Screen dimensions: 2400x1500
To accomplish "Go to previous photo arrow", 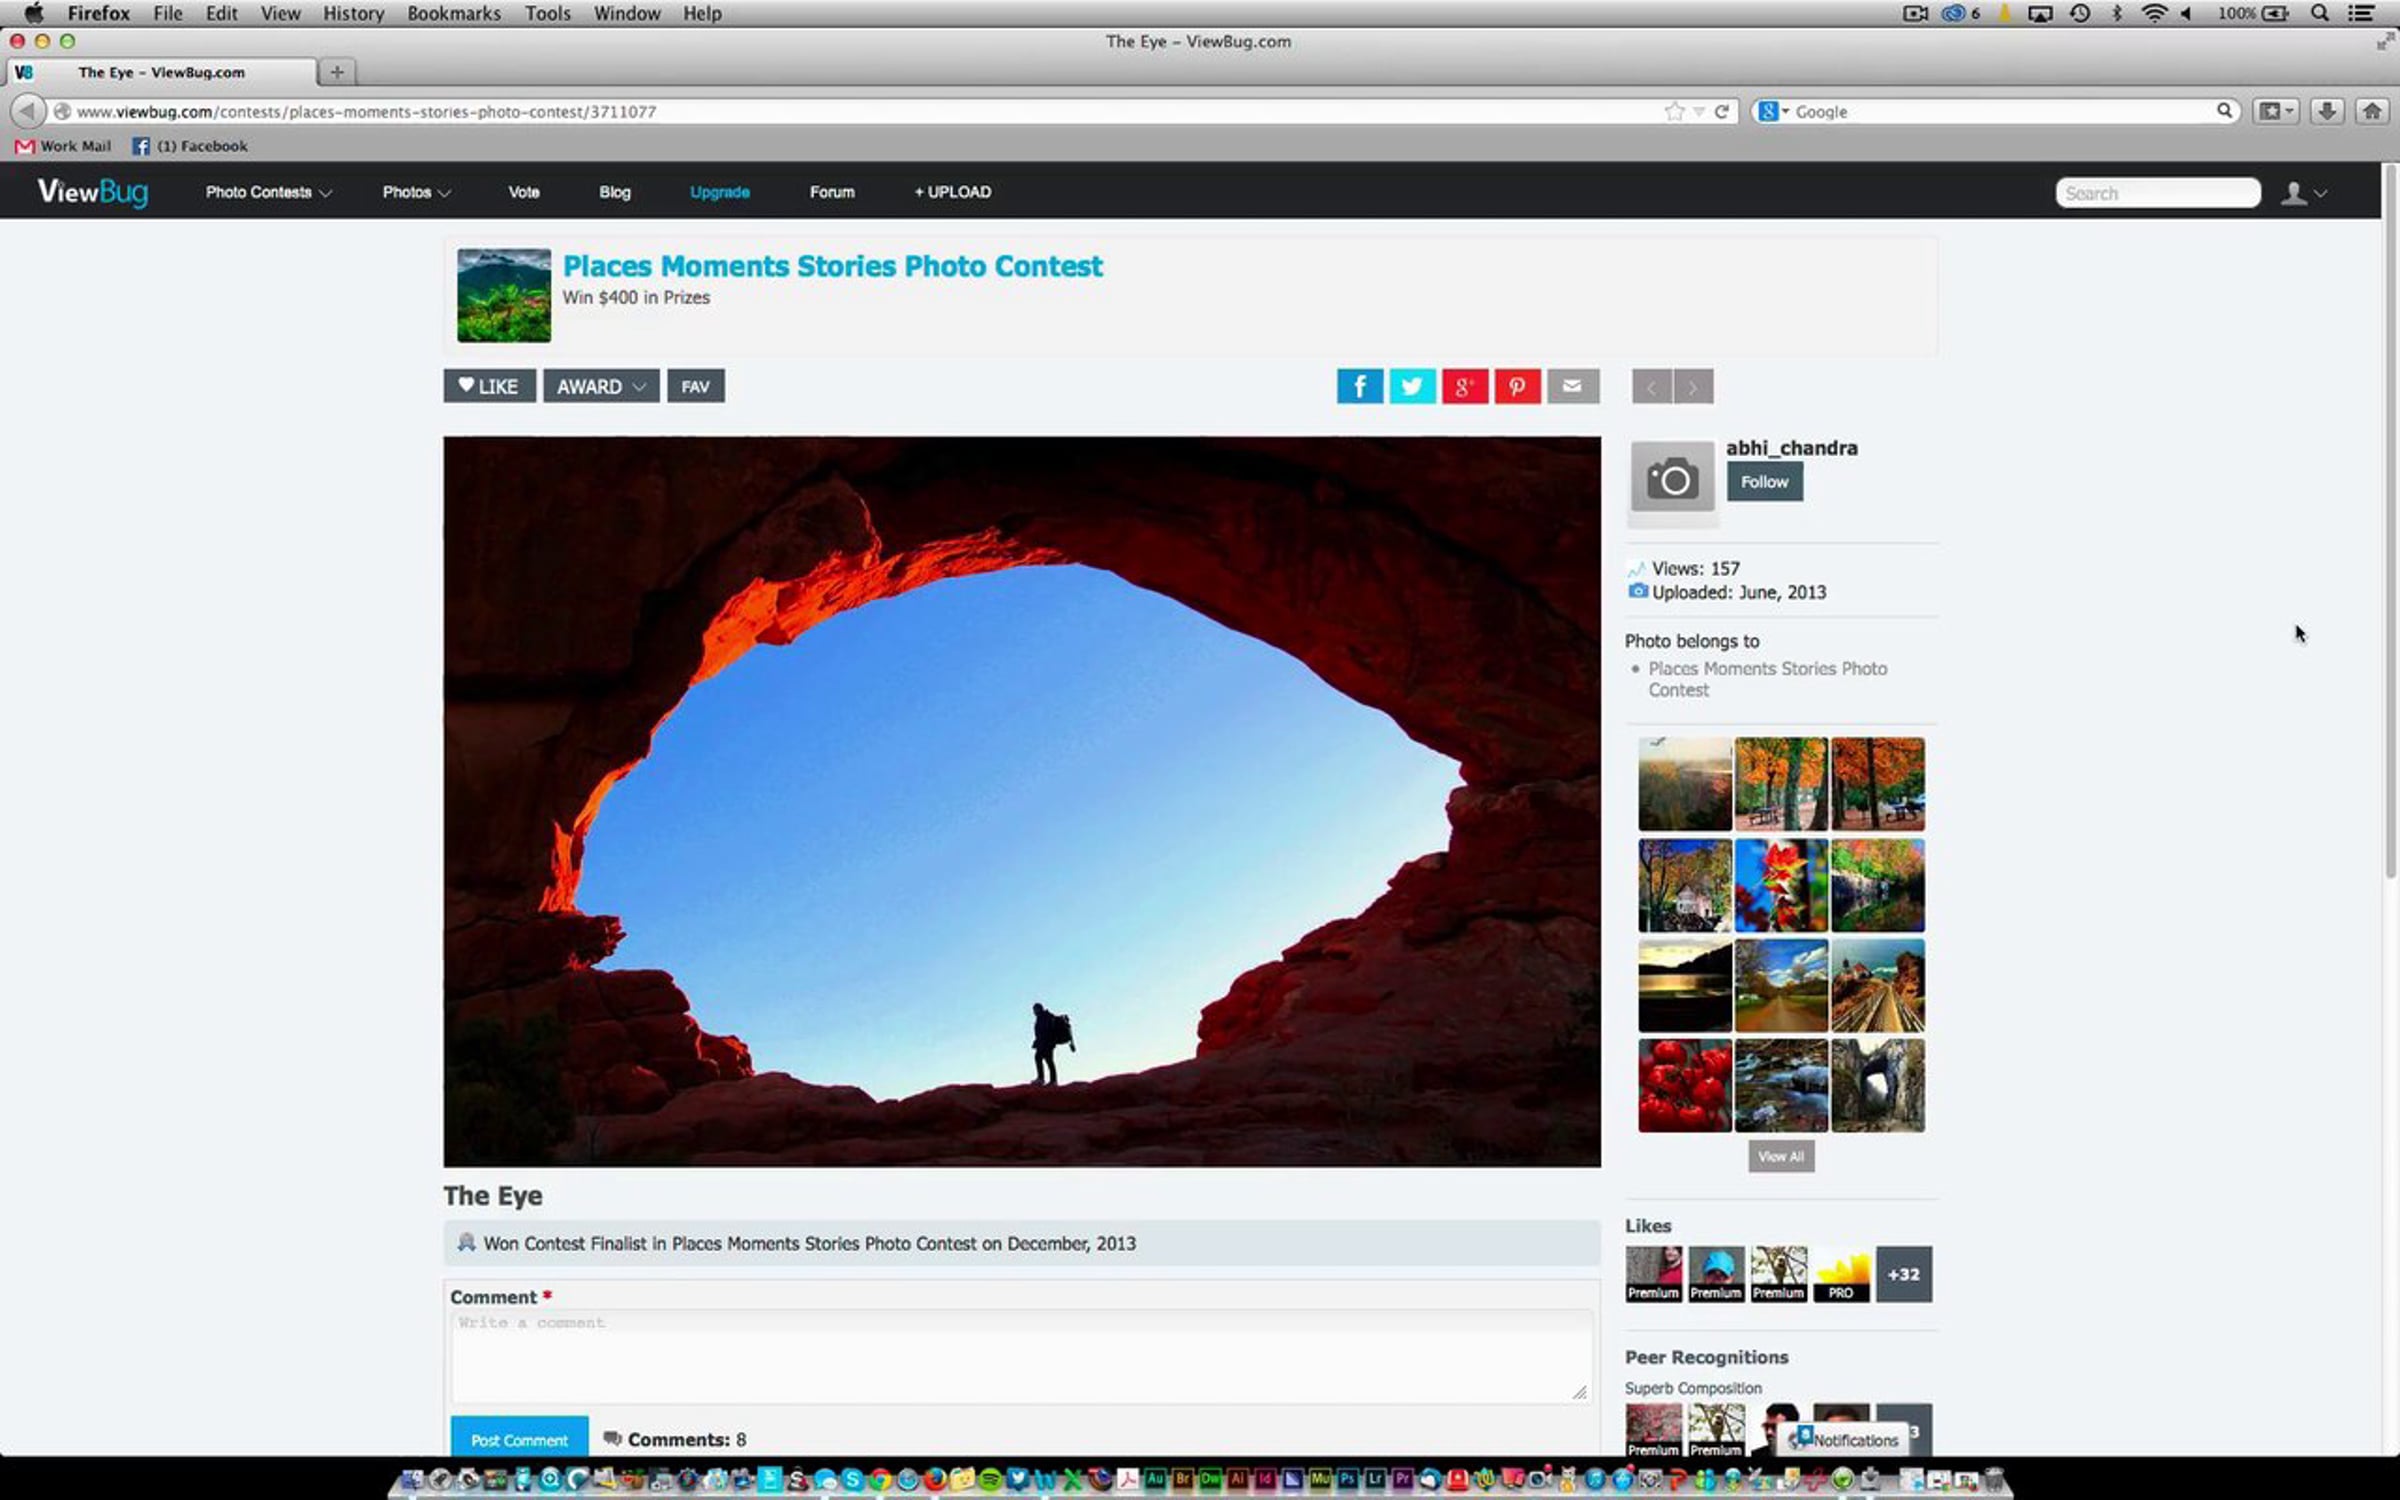I will coord(1652,387).
